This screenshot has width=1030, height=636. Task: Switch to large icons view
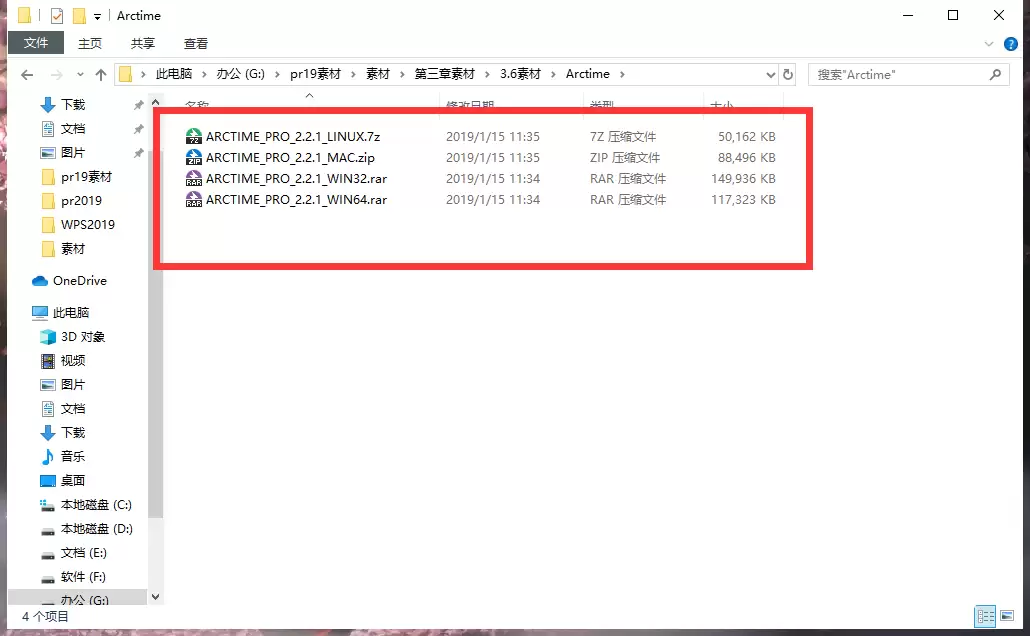tap(1007, 616)
